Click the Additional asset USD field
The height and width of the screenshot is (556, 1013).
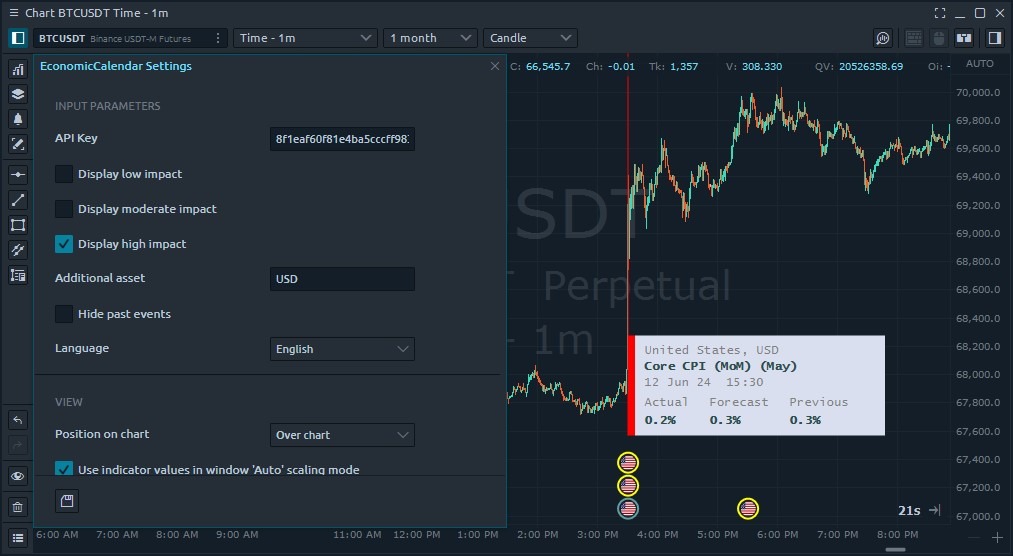click(342, 279)
